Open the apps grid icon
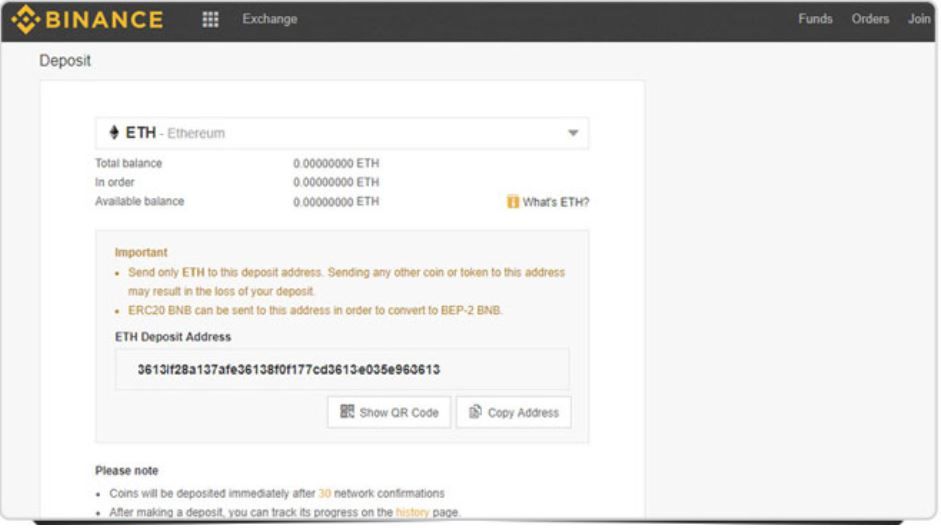 pyautogui.click(x=210, y=19)
